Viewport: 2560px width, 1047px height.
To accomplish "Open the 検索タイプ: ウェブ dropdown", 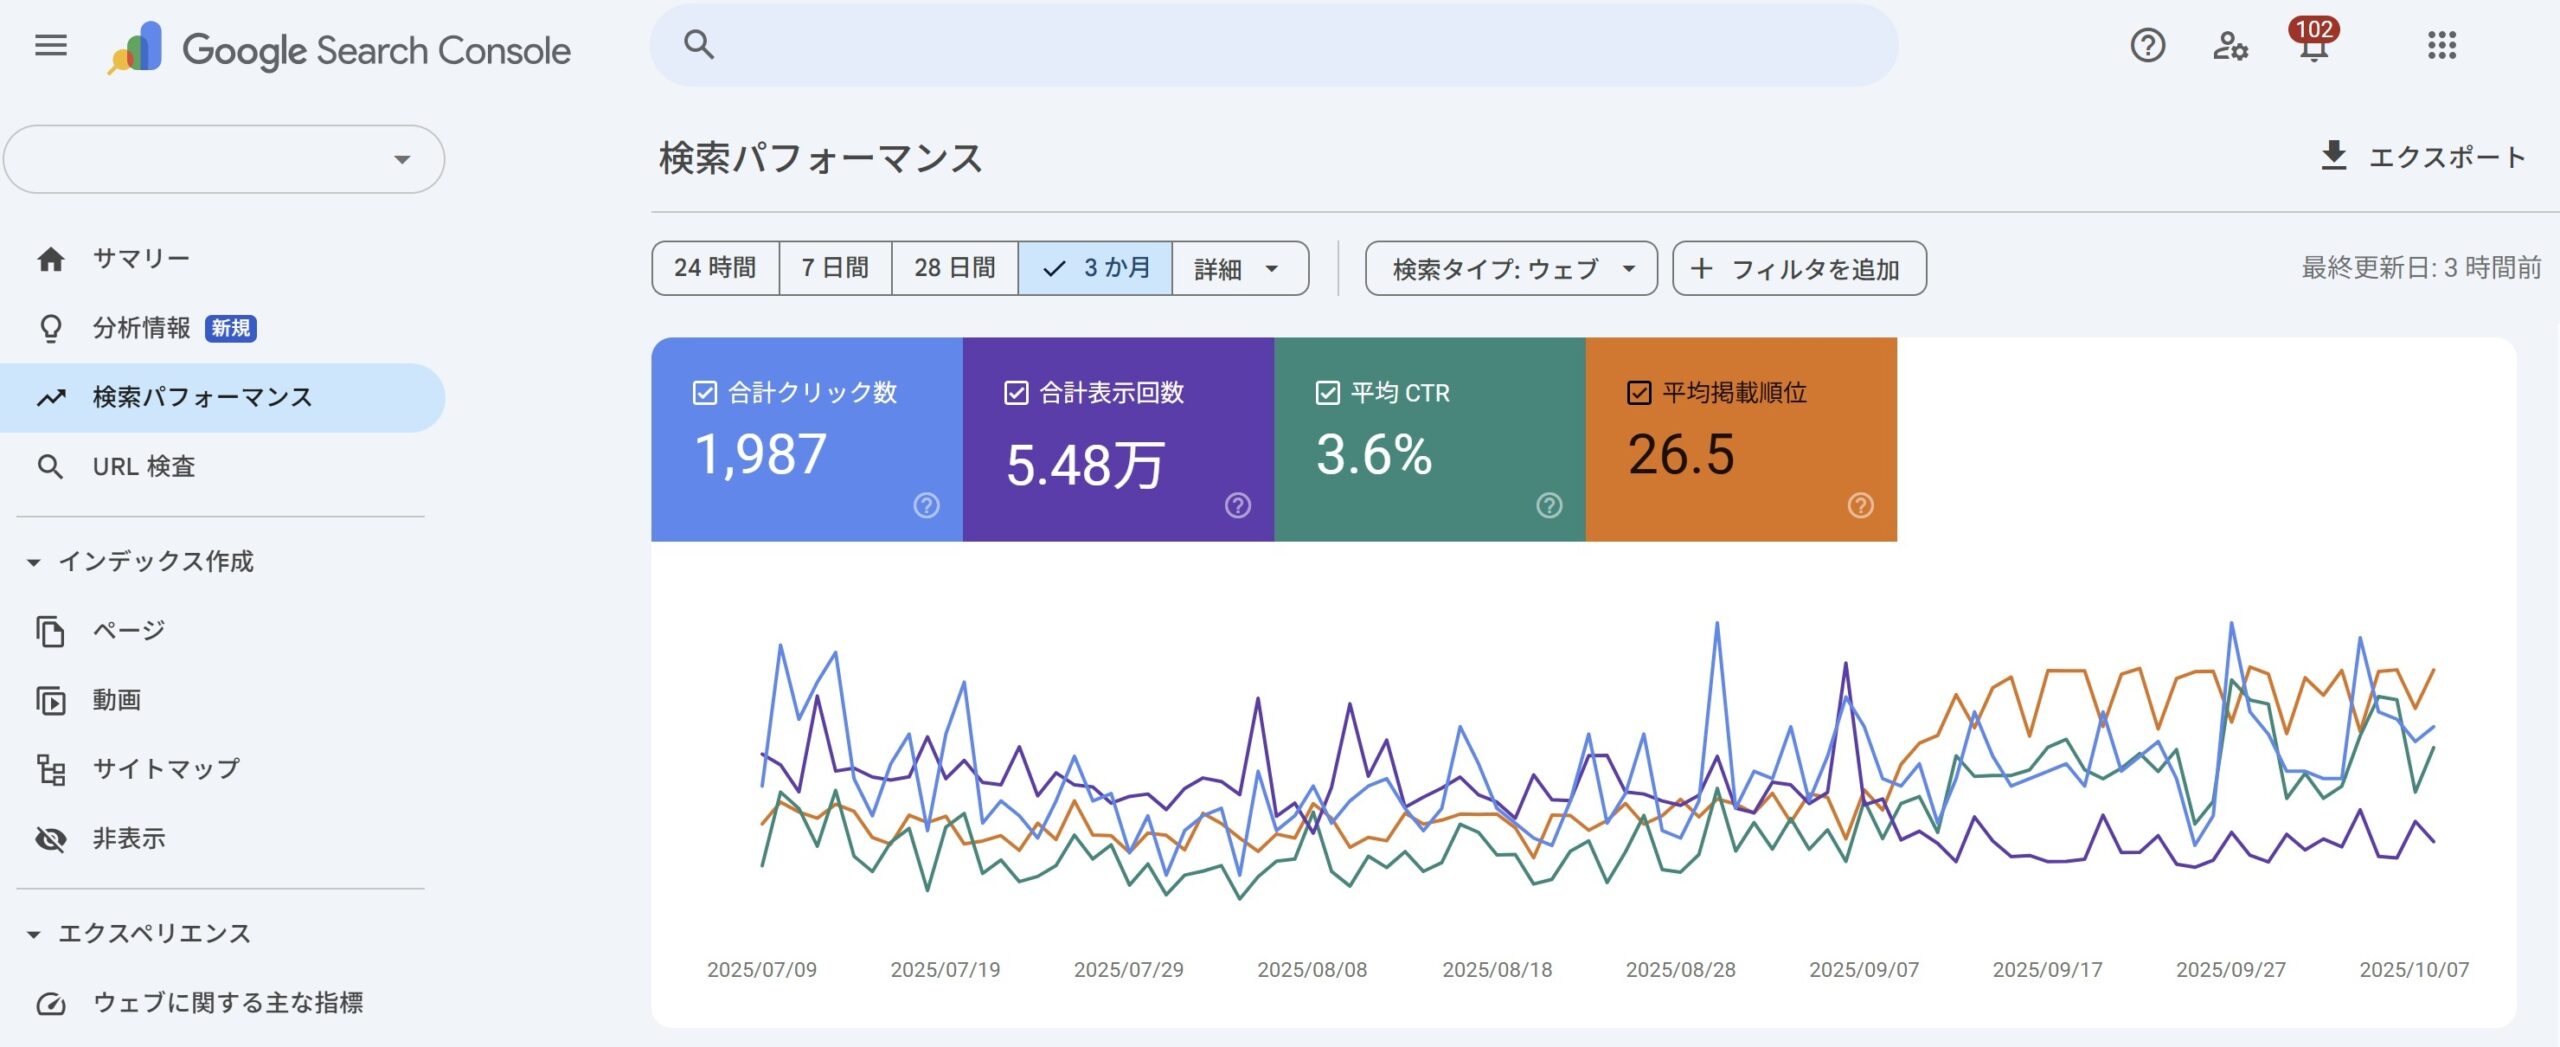I will click(x=1510, y=269).
